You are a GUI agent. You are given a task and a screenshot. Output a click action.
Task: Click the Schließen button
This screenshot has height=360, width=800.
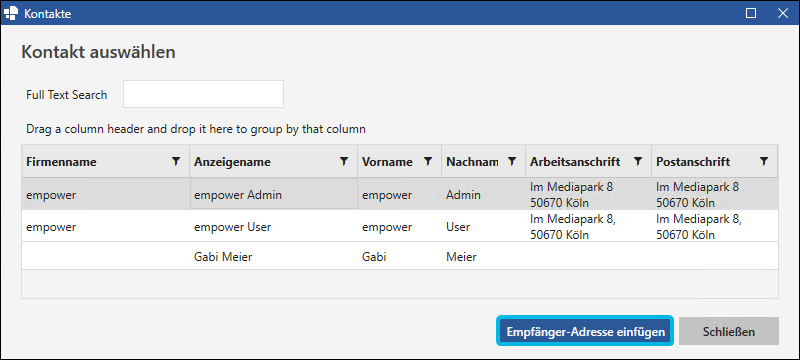tap(729, 331)
